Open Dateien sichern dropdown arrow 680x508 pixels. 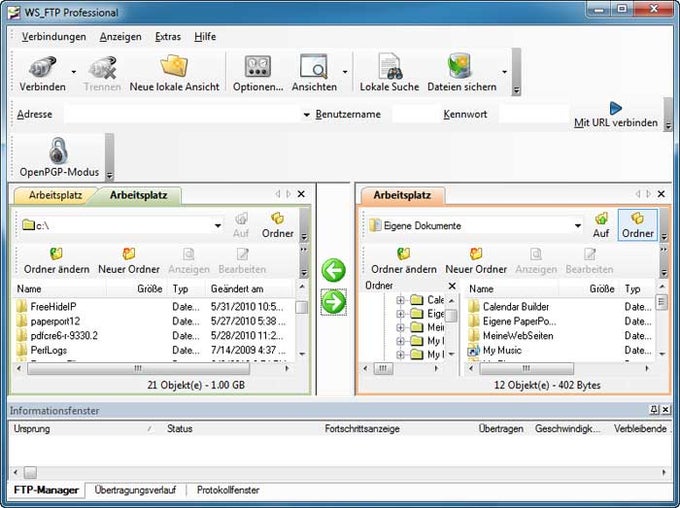click(x=504, y=72)
